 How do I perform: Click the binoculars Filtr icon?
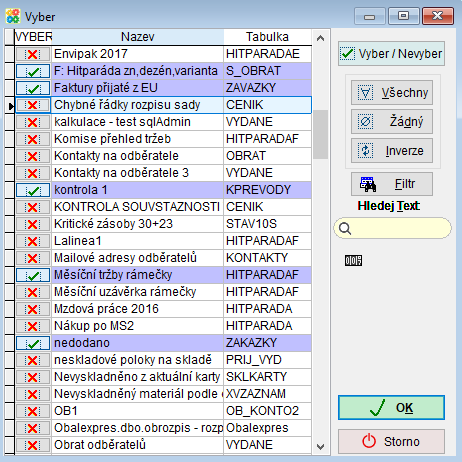[368, 184]
